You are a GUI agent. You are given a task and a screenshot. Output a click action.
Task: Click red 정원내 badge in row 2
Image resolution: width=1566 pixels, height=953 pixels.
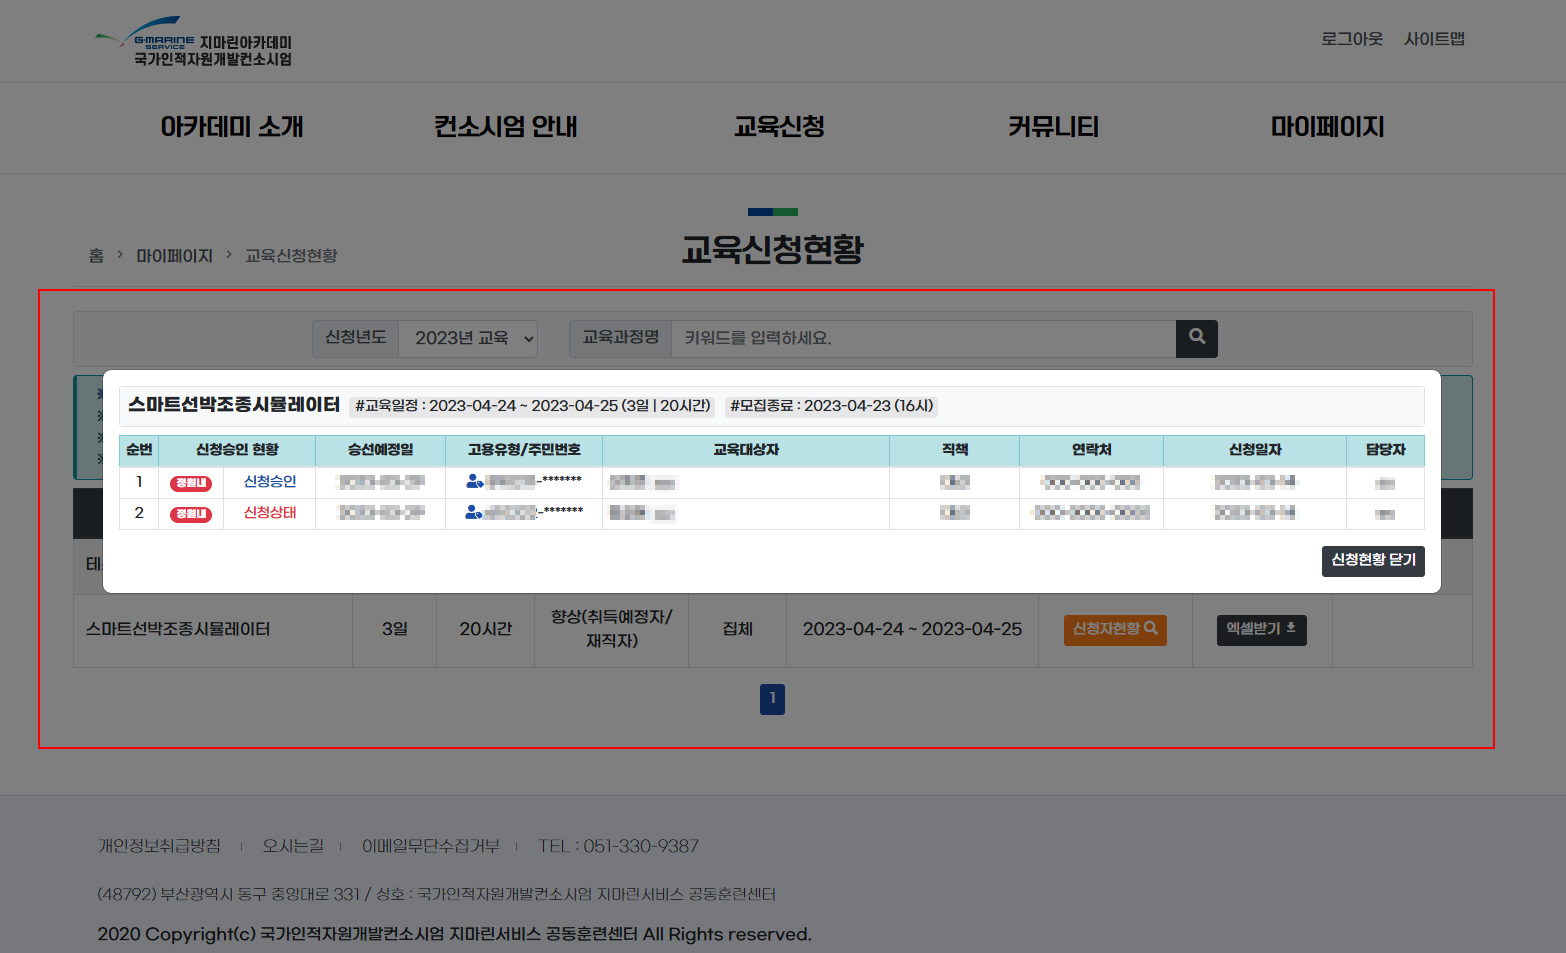point(191,514)
